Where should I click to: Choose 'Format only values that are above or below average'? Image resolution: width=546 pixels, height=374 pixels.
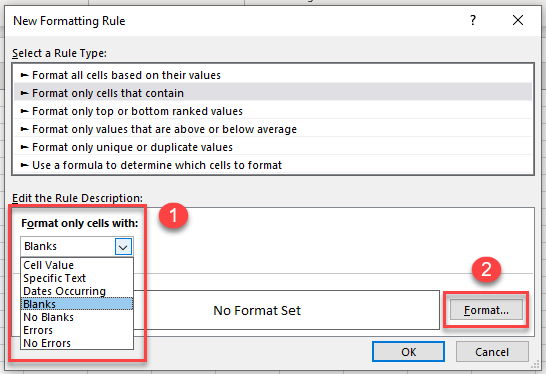pos(273,129)
